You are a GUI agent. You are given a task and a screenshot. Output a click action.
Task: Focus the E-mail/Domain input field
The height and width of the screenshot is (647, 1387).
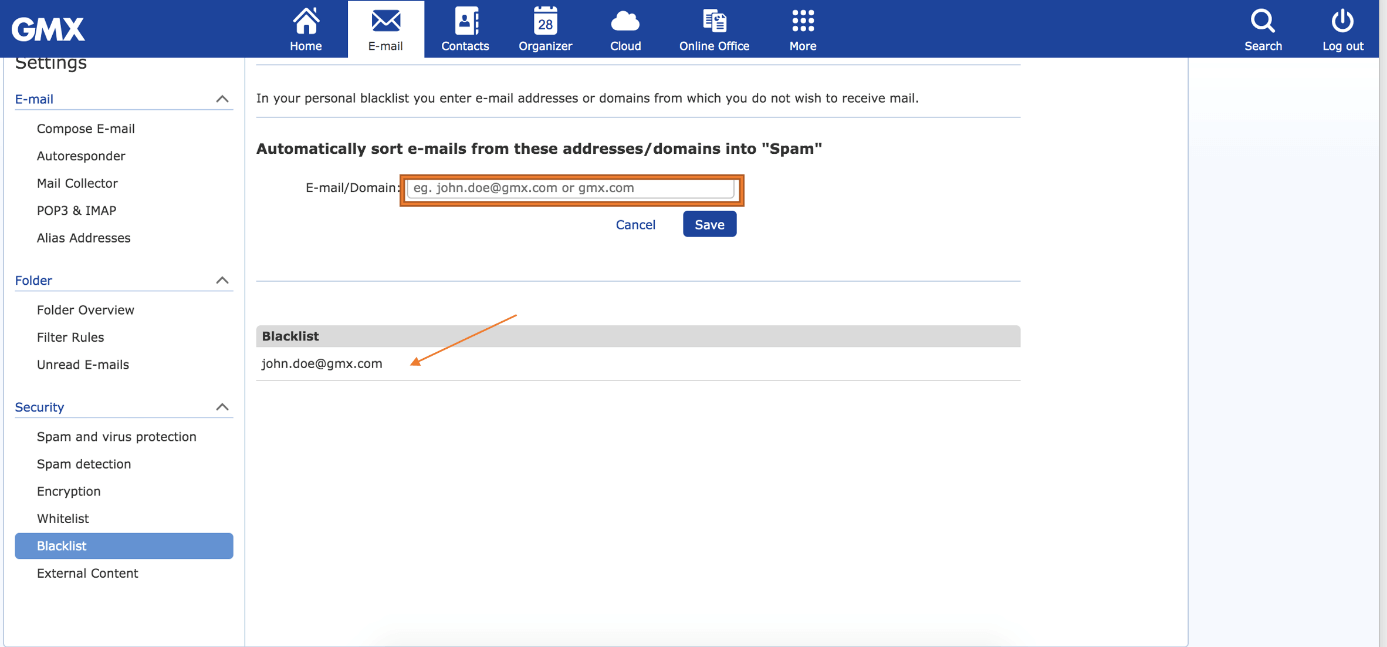coord(571,188)
